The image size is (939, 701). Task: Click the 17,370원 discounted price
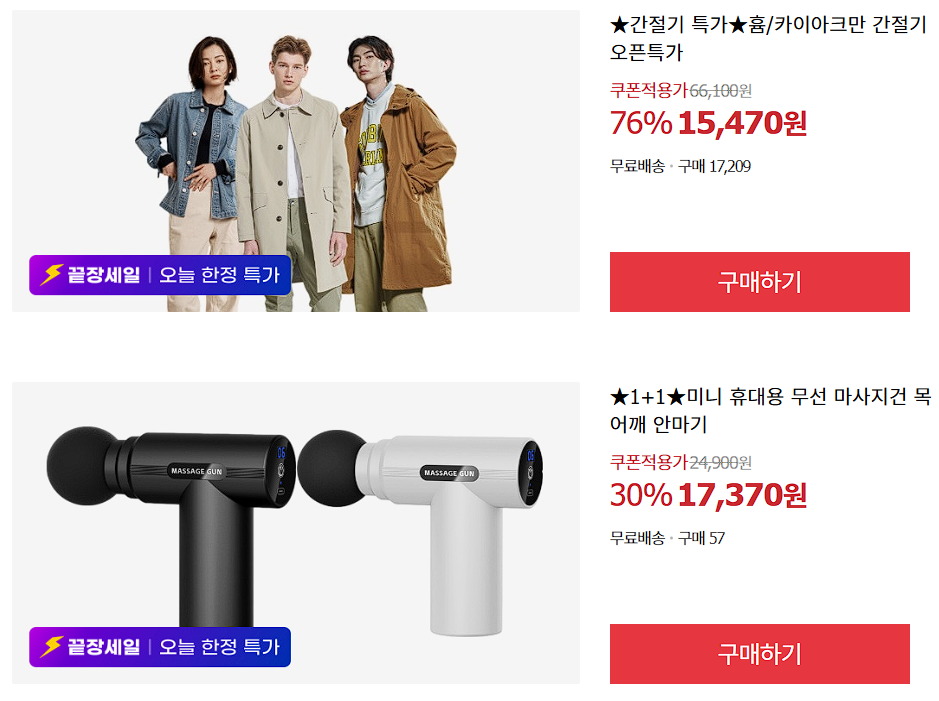tap(743, 495)
